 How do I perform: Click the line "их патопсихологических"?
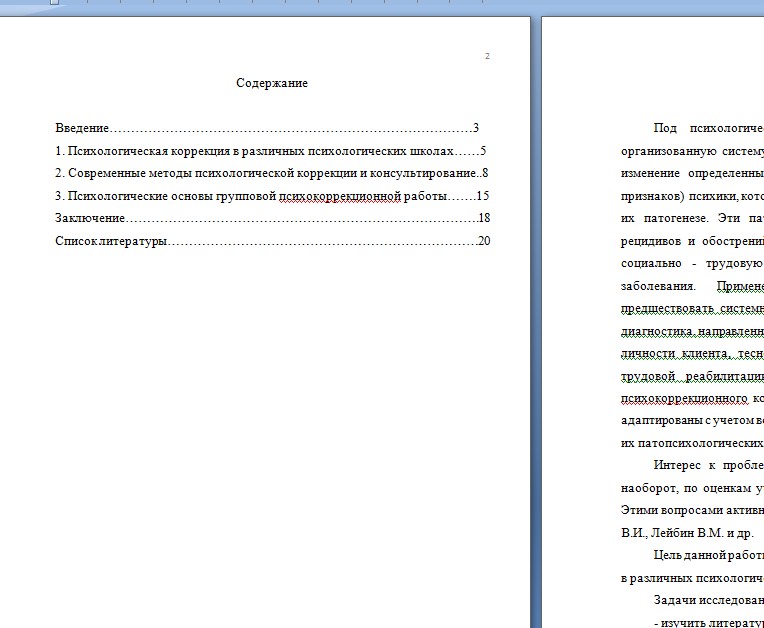click(692, 443)
